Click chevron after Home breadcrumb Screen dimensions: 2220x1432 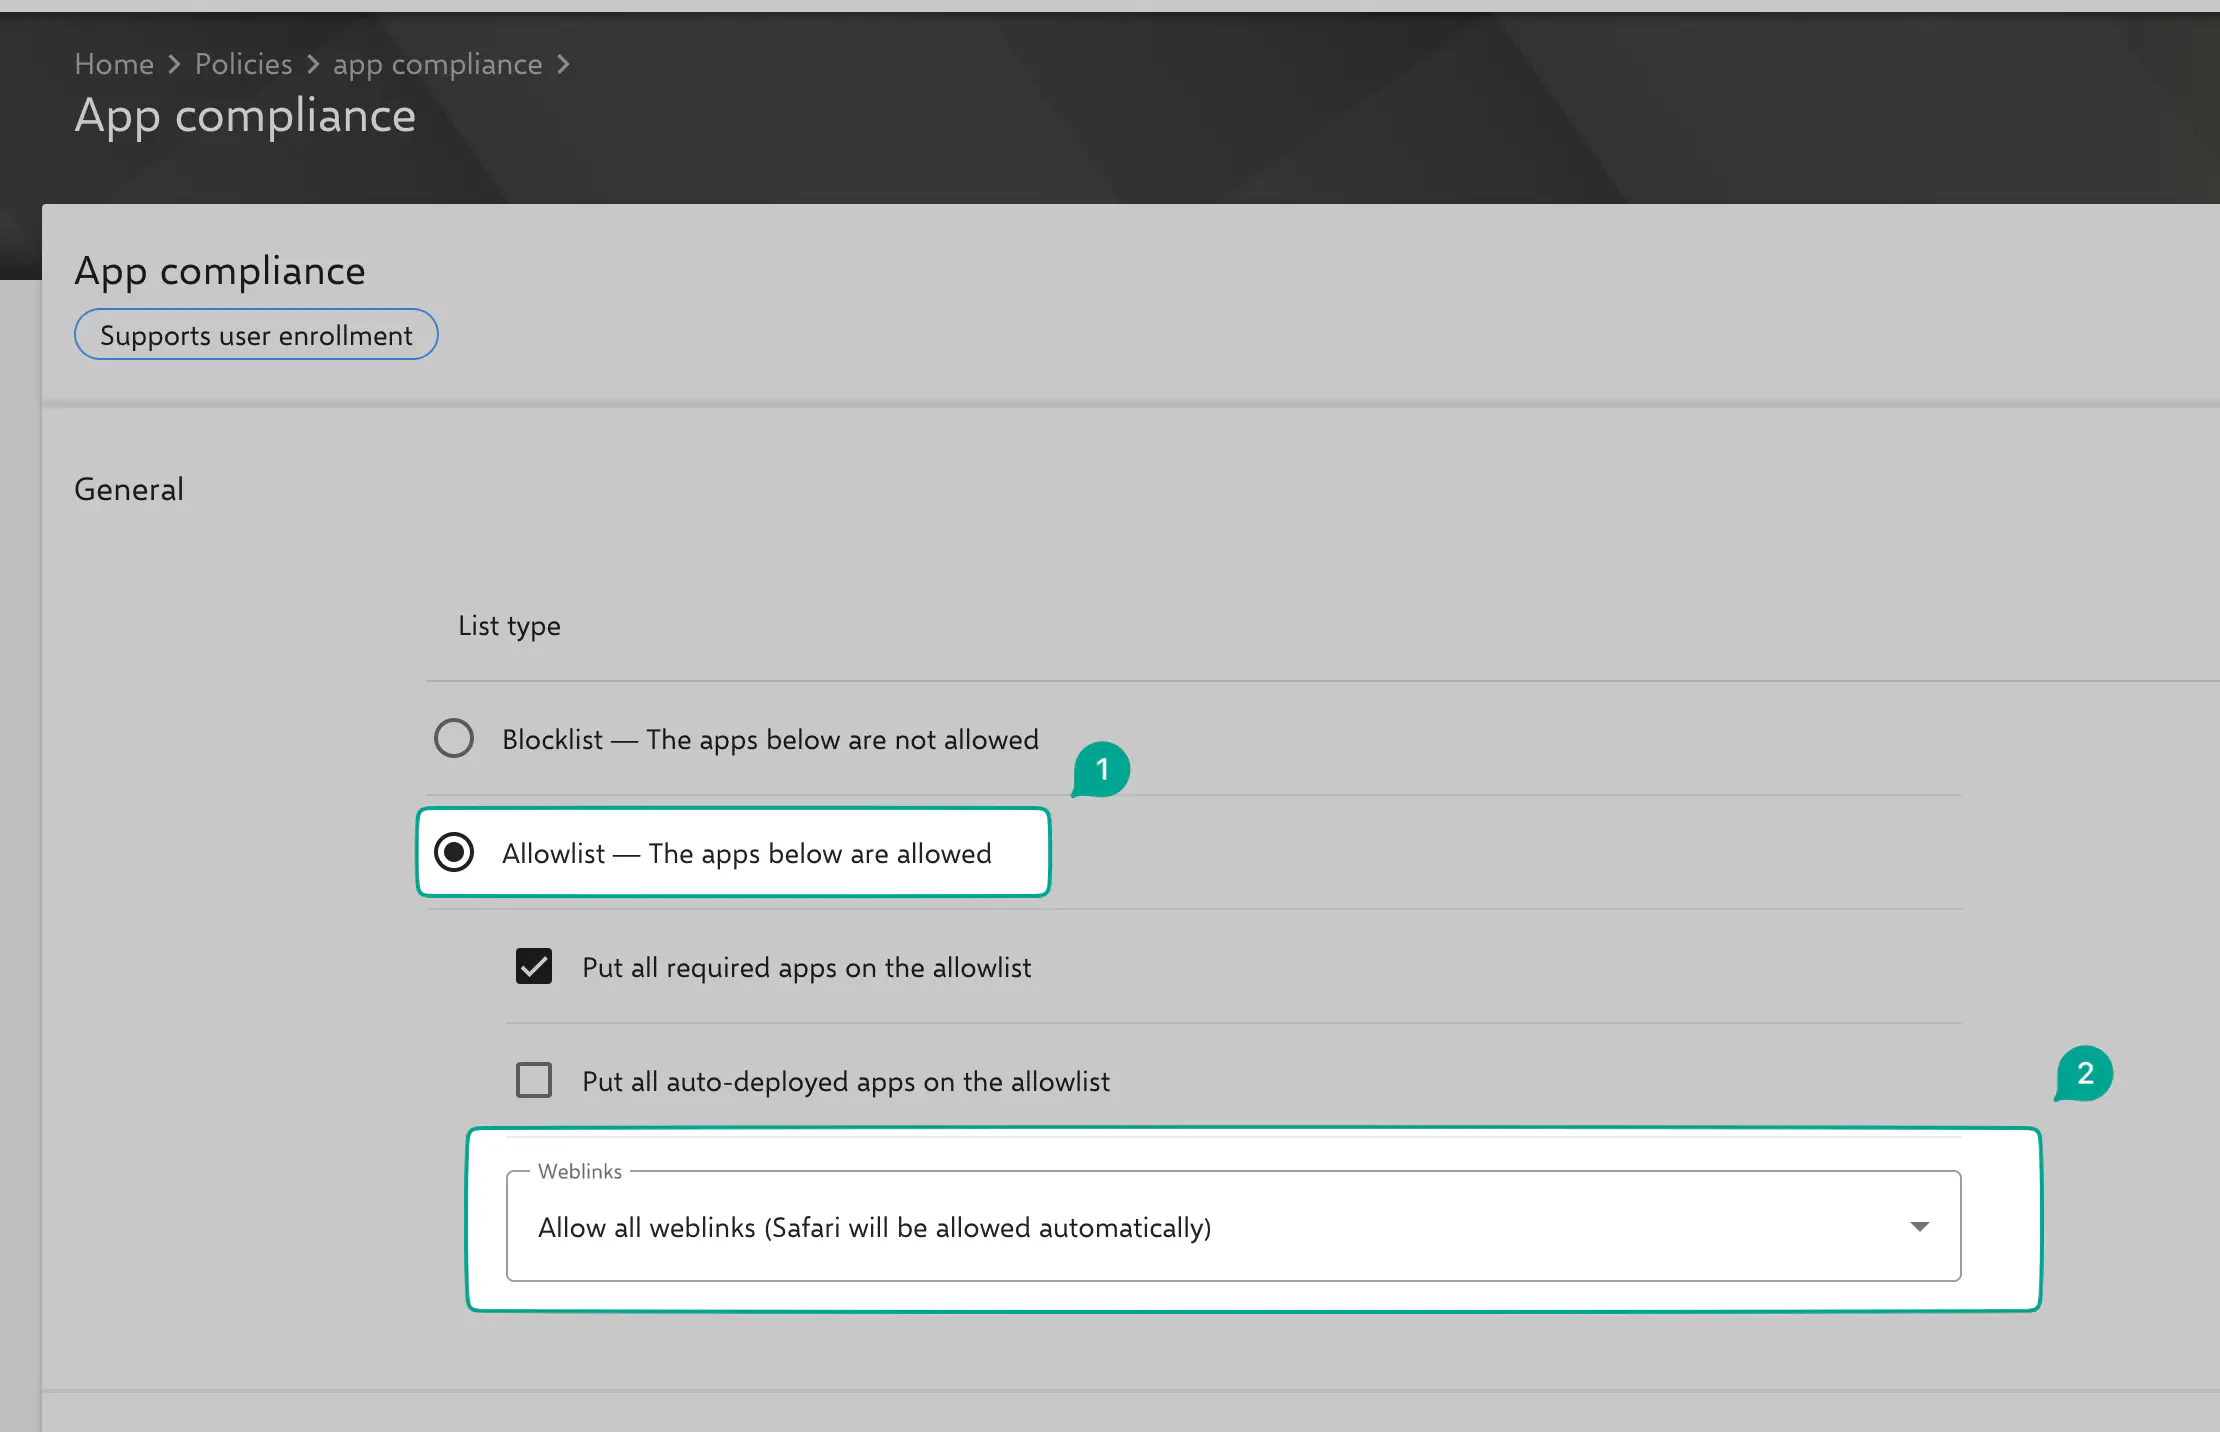(x=174, y=64)
